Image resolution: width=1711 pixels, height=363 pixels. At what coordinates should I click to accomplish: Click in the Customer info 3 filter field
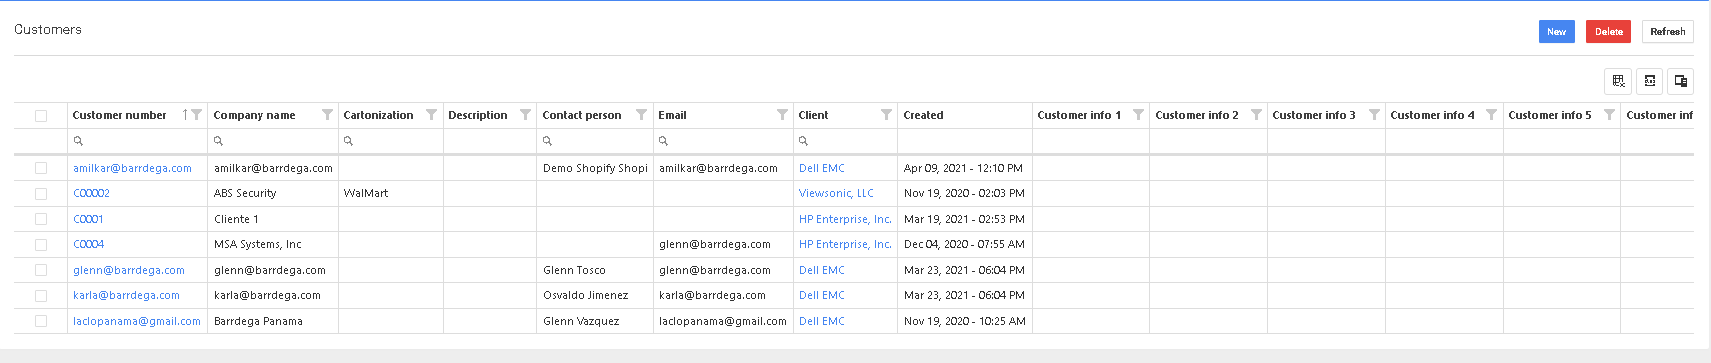click(x=1325, y=141)
